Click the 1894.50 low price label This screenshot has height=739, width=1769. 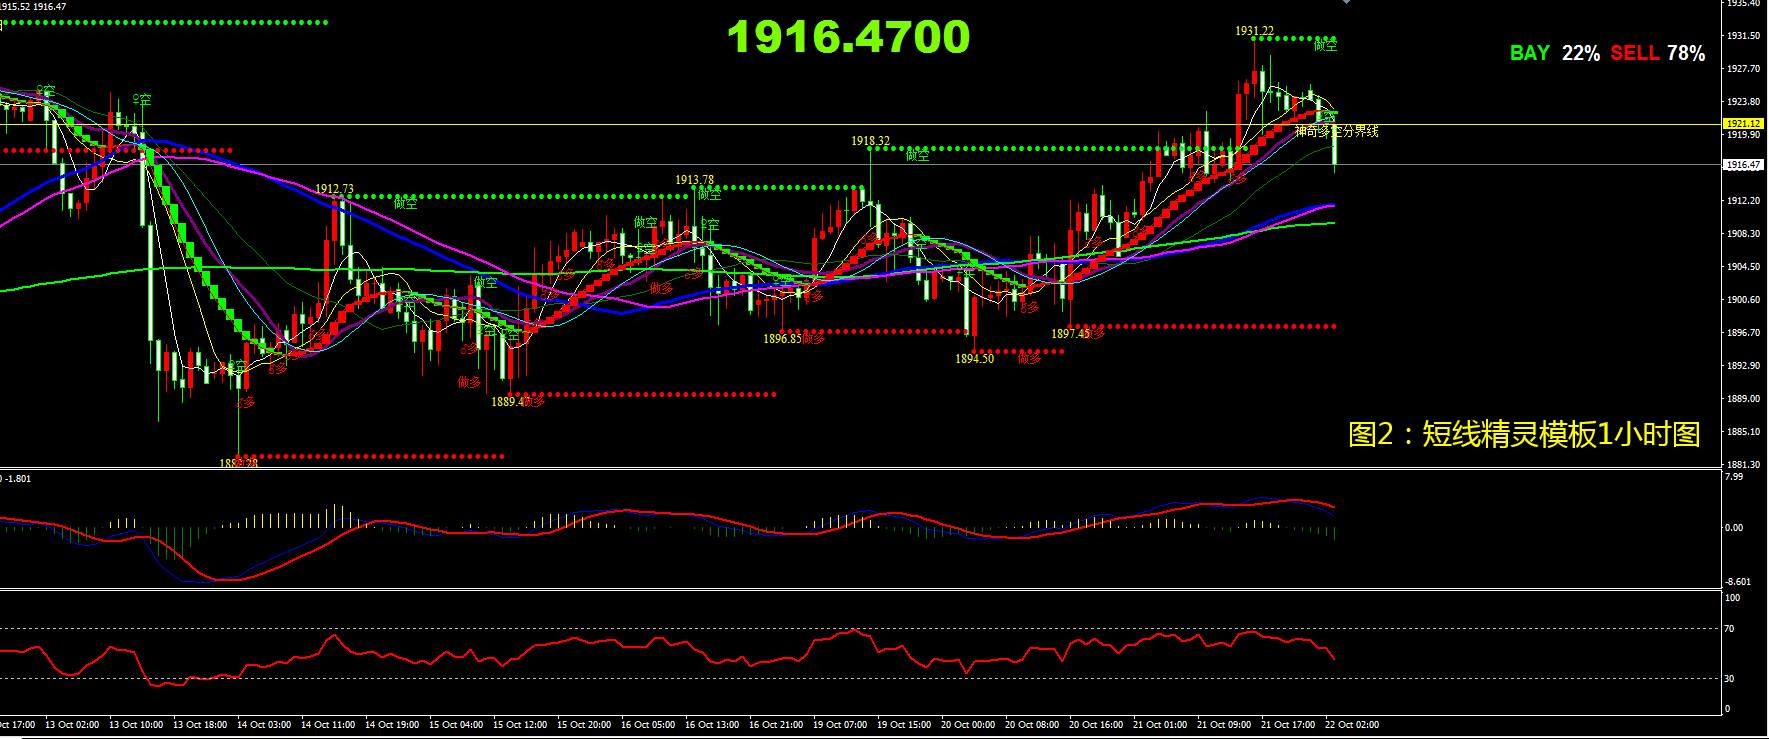click(974, 358)
